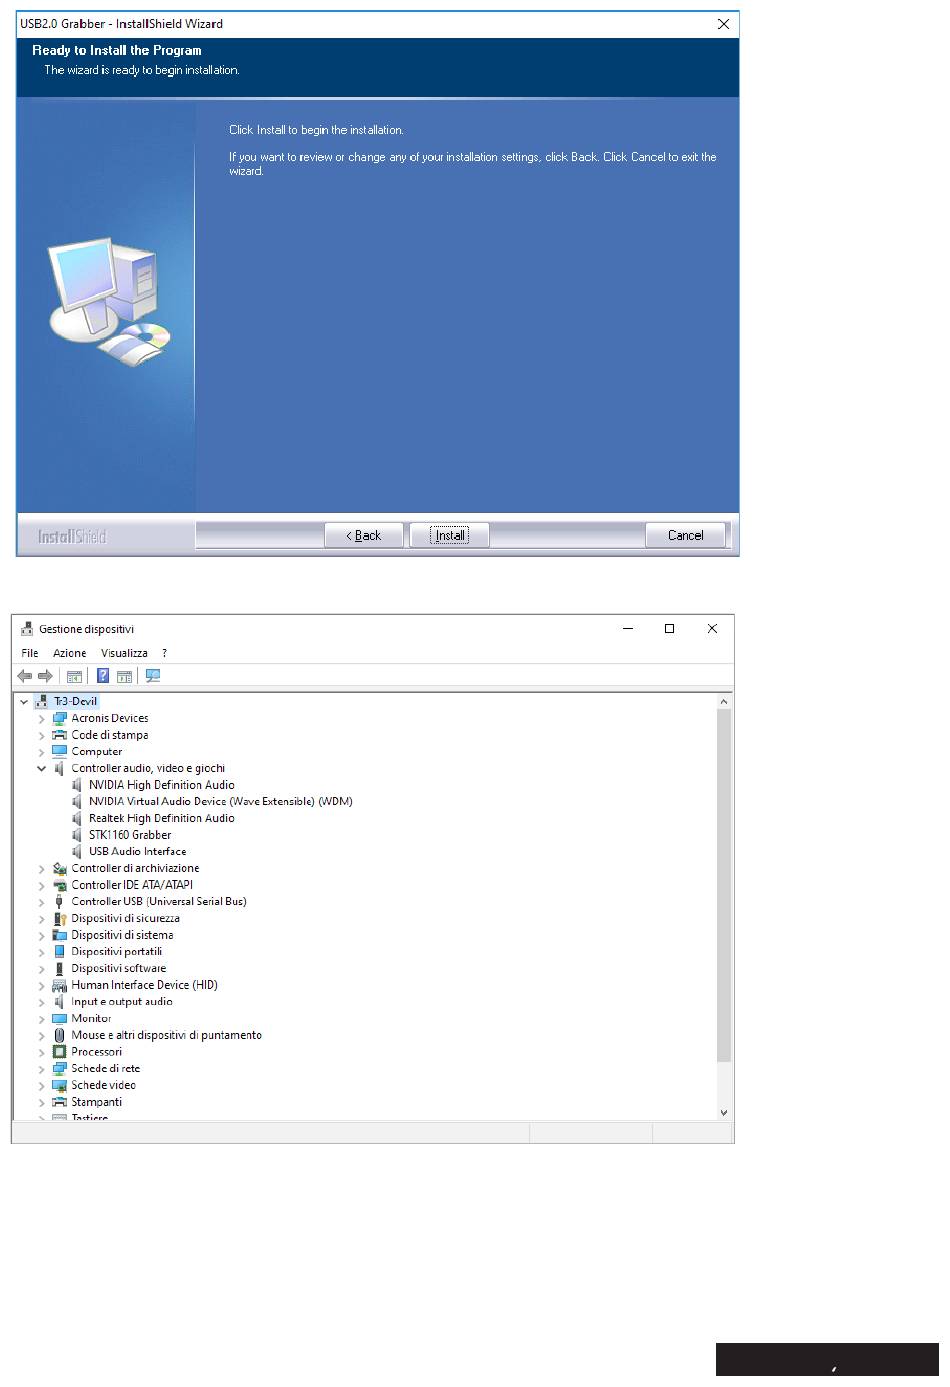Screen dimensions: 950x1387
Task: Expand the Schede video category
Action: click(x=41, y=1086)
